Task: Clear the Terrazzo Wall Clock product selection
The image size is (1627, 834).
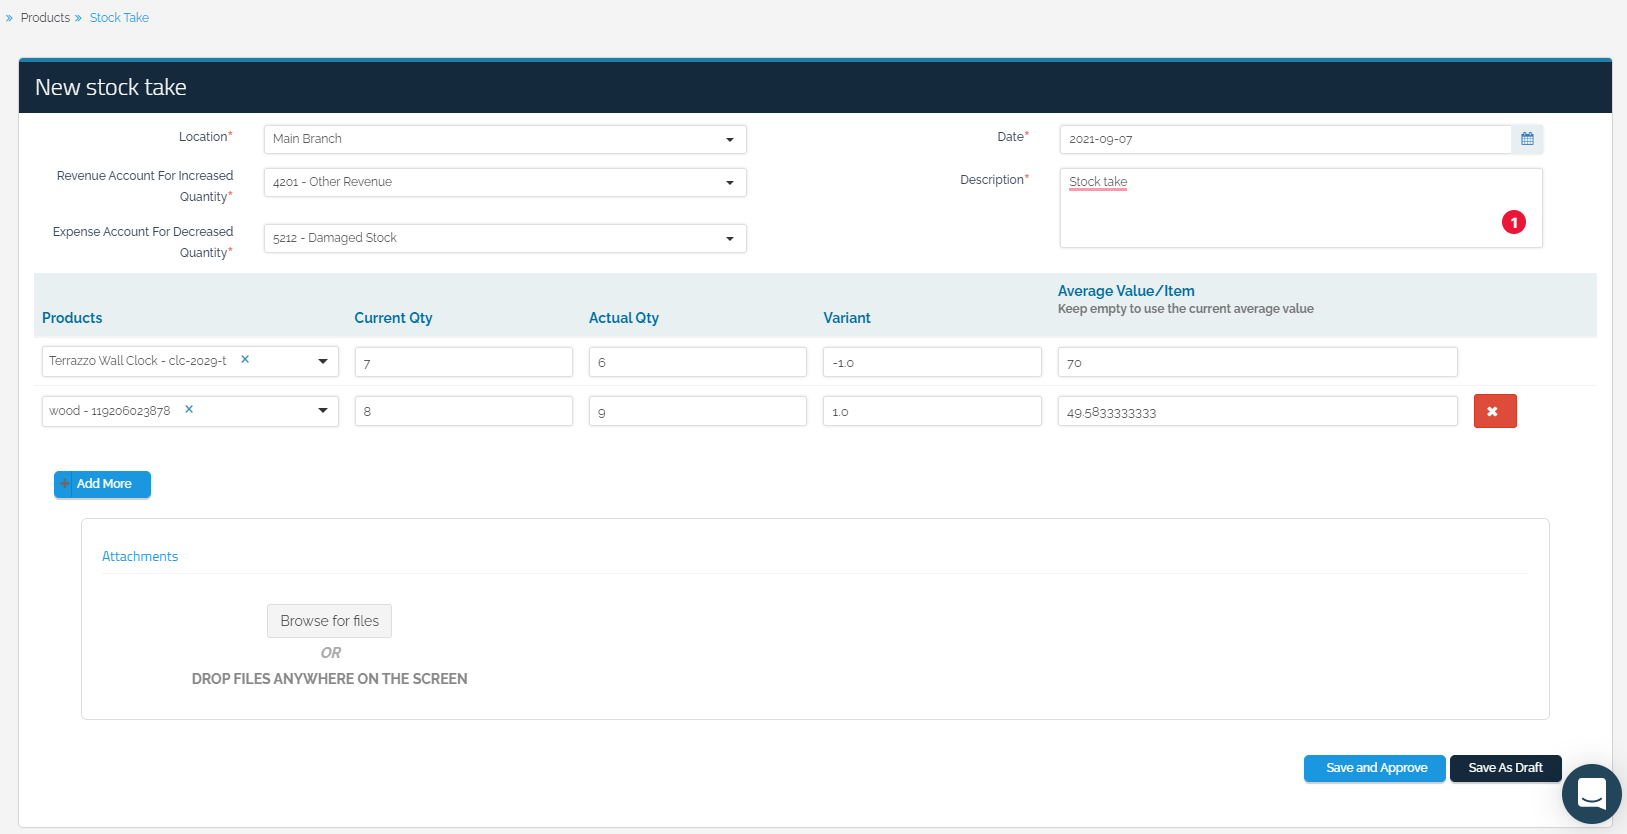Action: pyautogui.click(x=245, y=359)
